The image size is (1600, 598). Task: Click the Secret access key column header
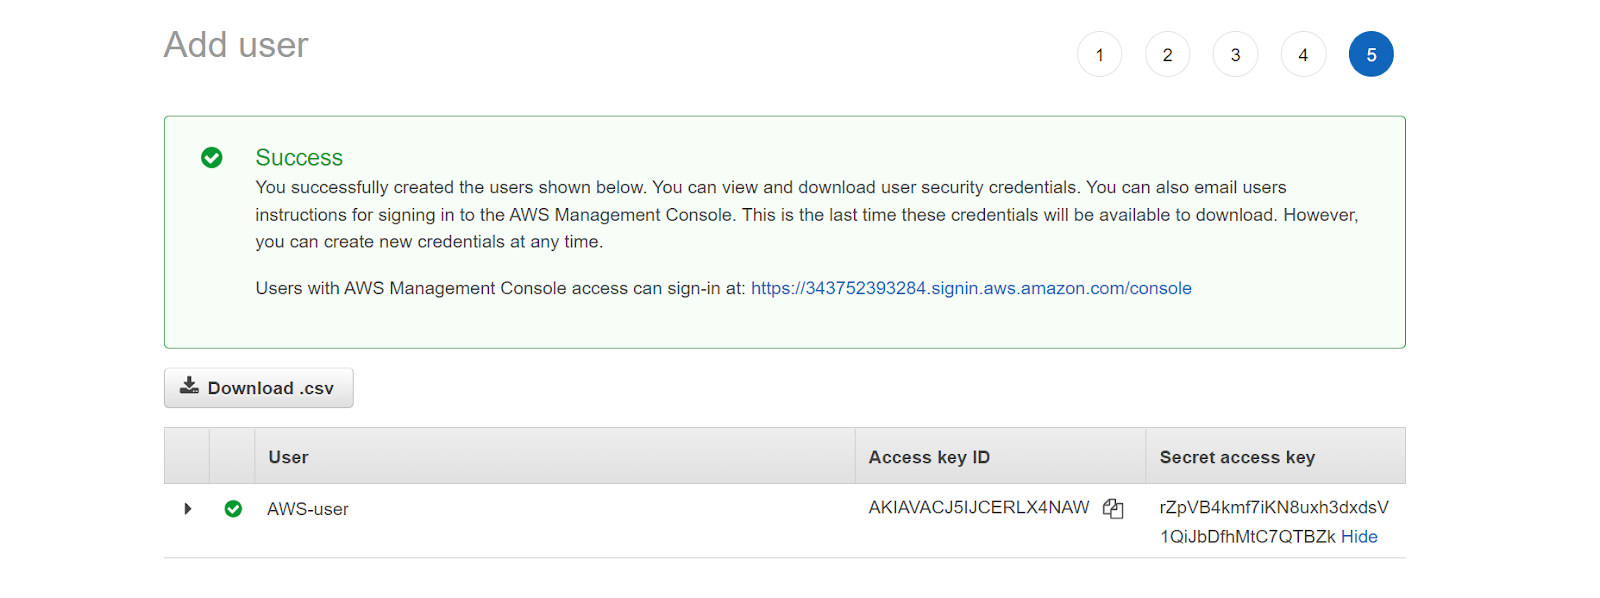(1237, 457)
